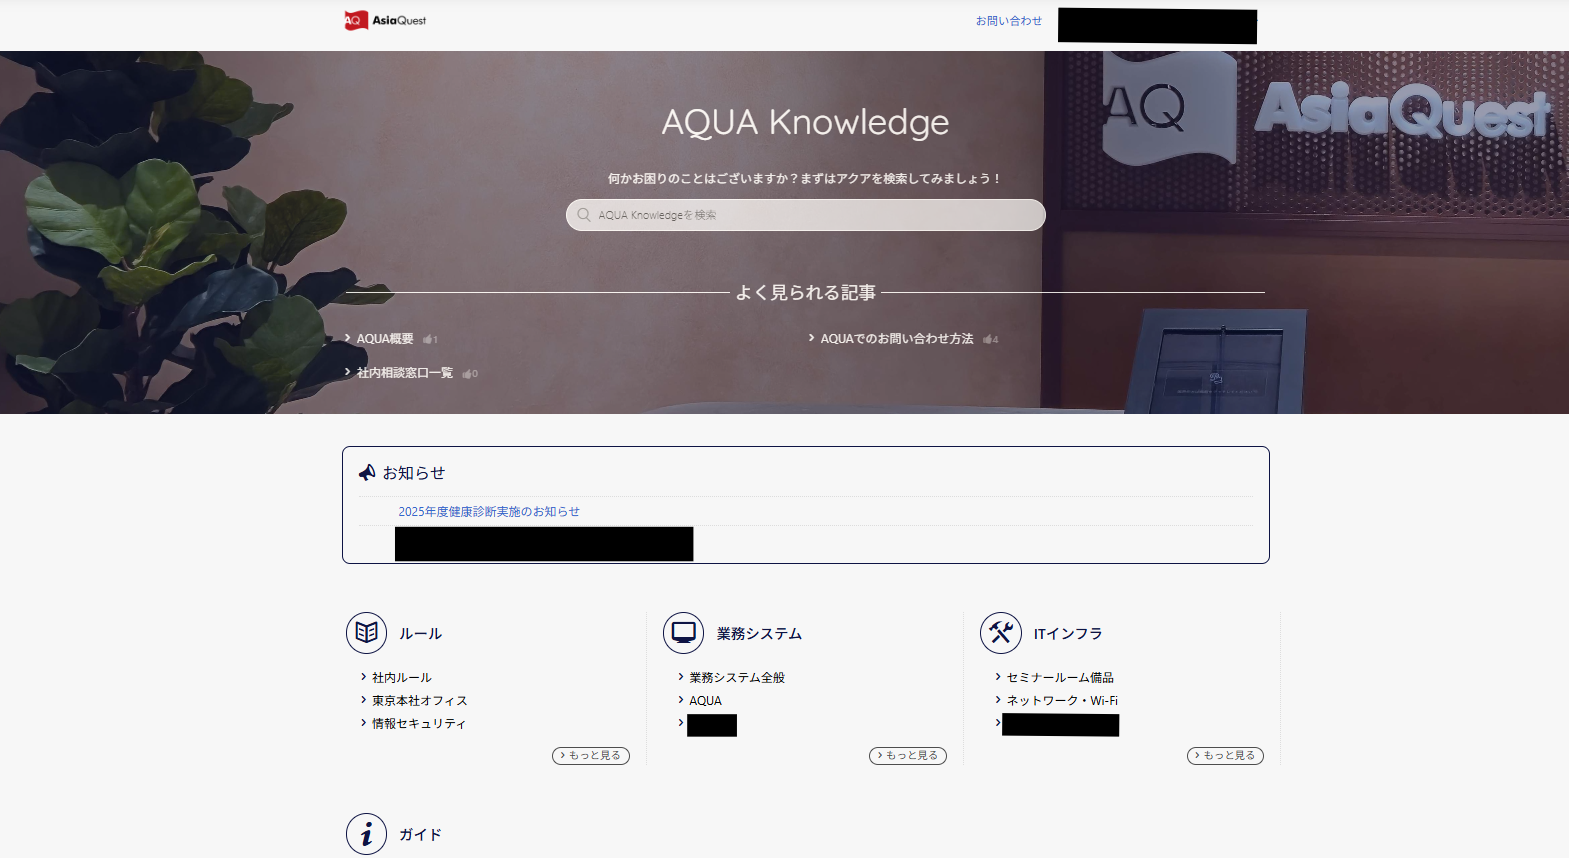Image resolution: width=1569 pixels, height=858 pixels.
Task: Click the info icon beside ガイド
Action: coord(366,834)
